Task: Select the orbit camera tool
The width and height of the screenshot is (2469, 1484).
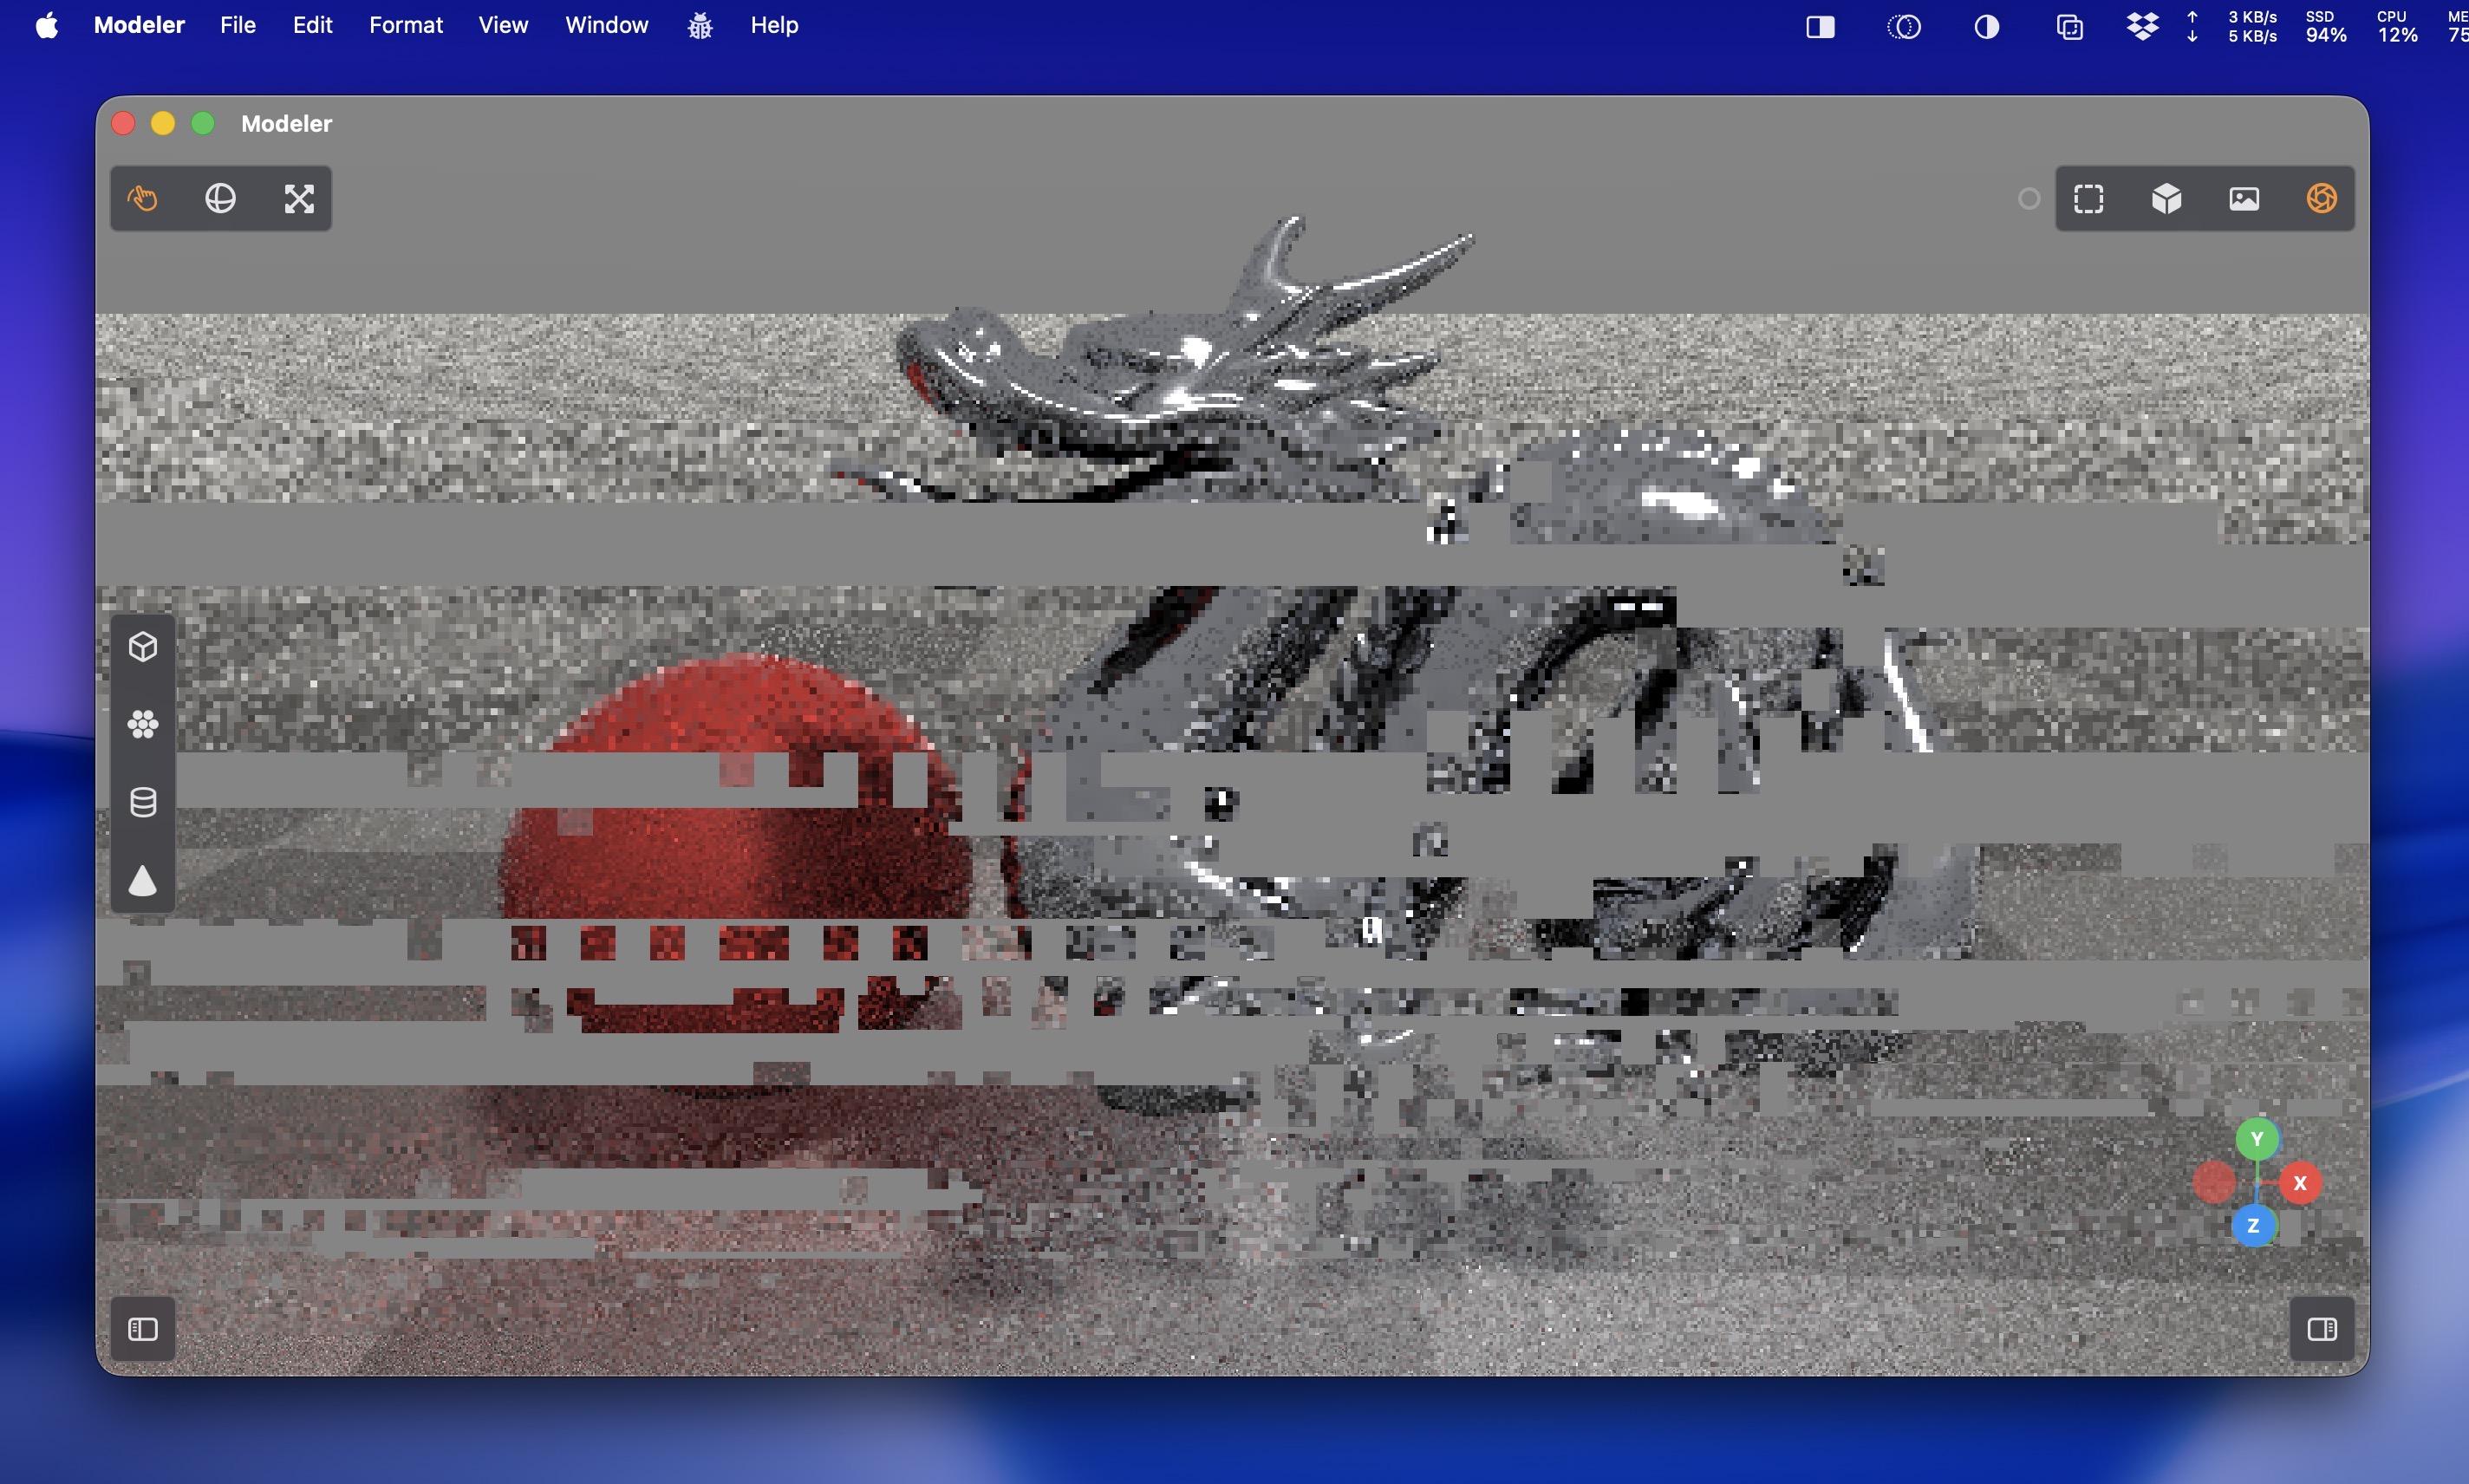Action: pos(221,198)
